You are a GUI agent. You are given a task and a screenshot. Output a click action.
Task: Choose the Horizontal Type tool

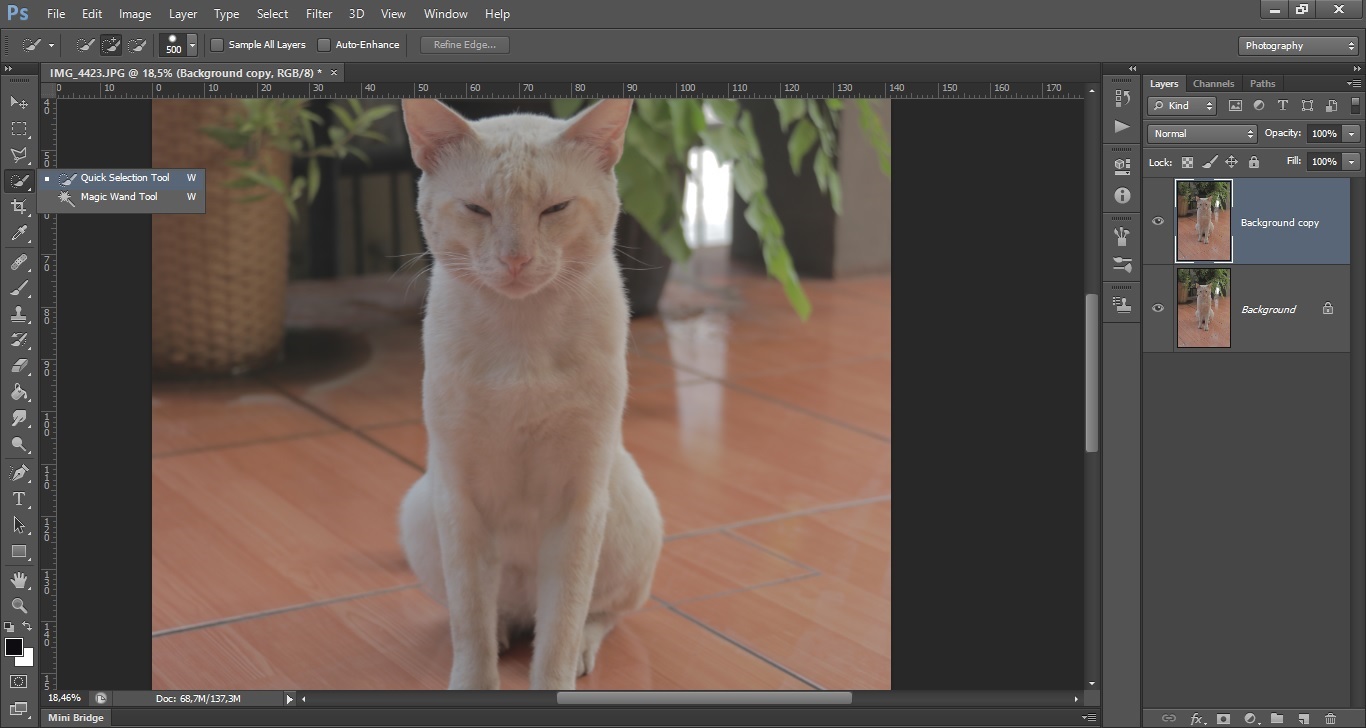[x=19, y=499]
